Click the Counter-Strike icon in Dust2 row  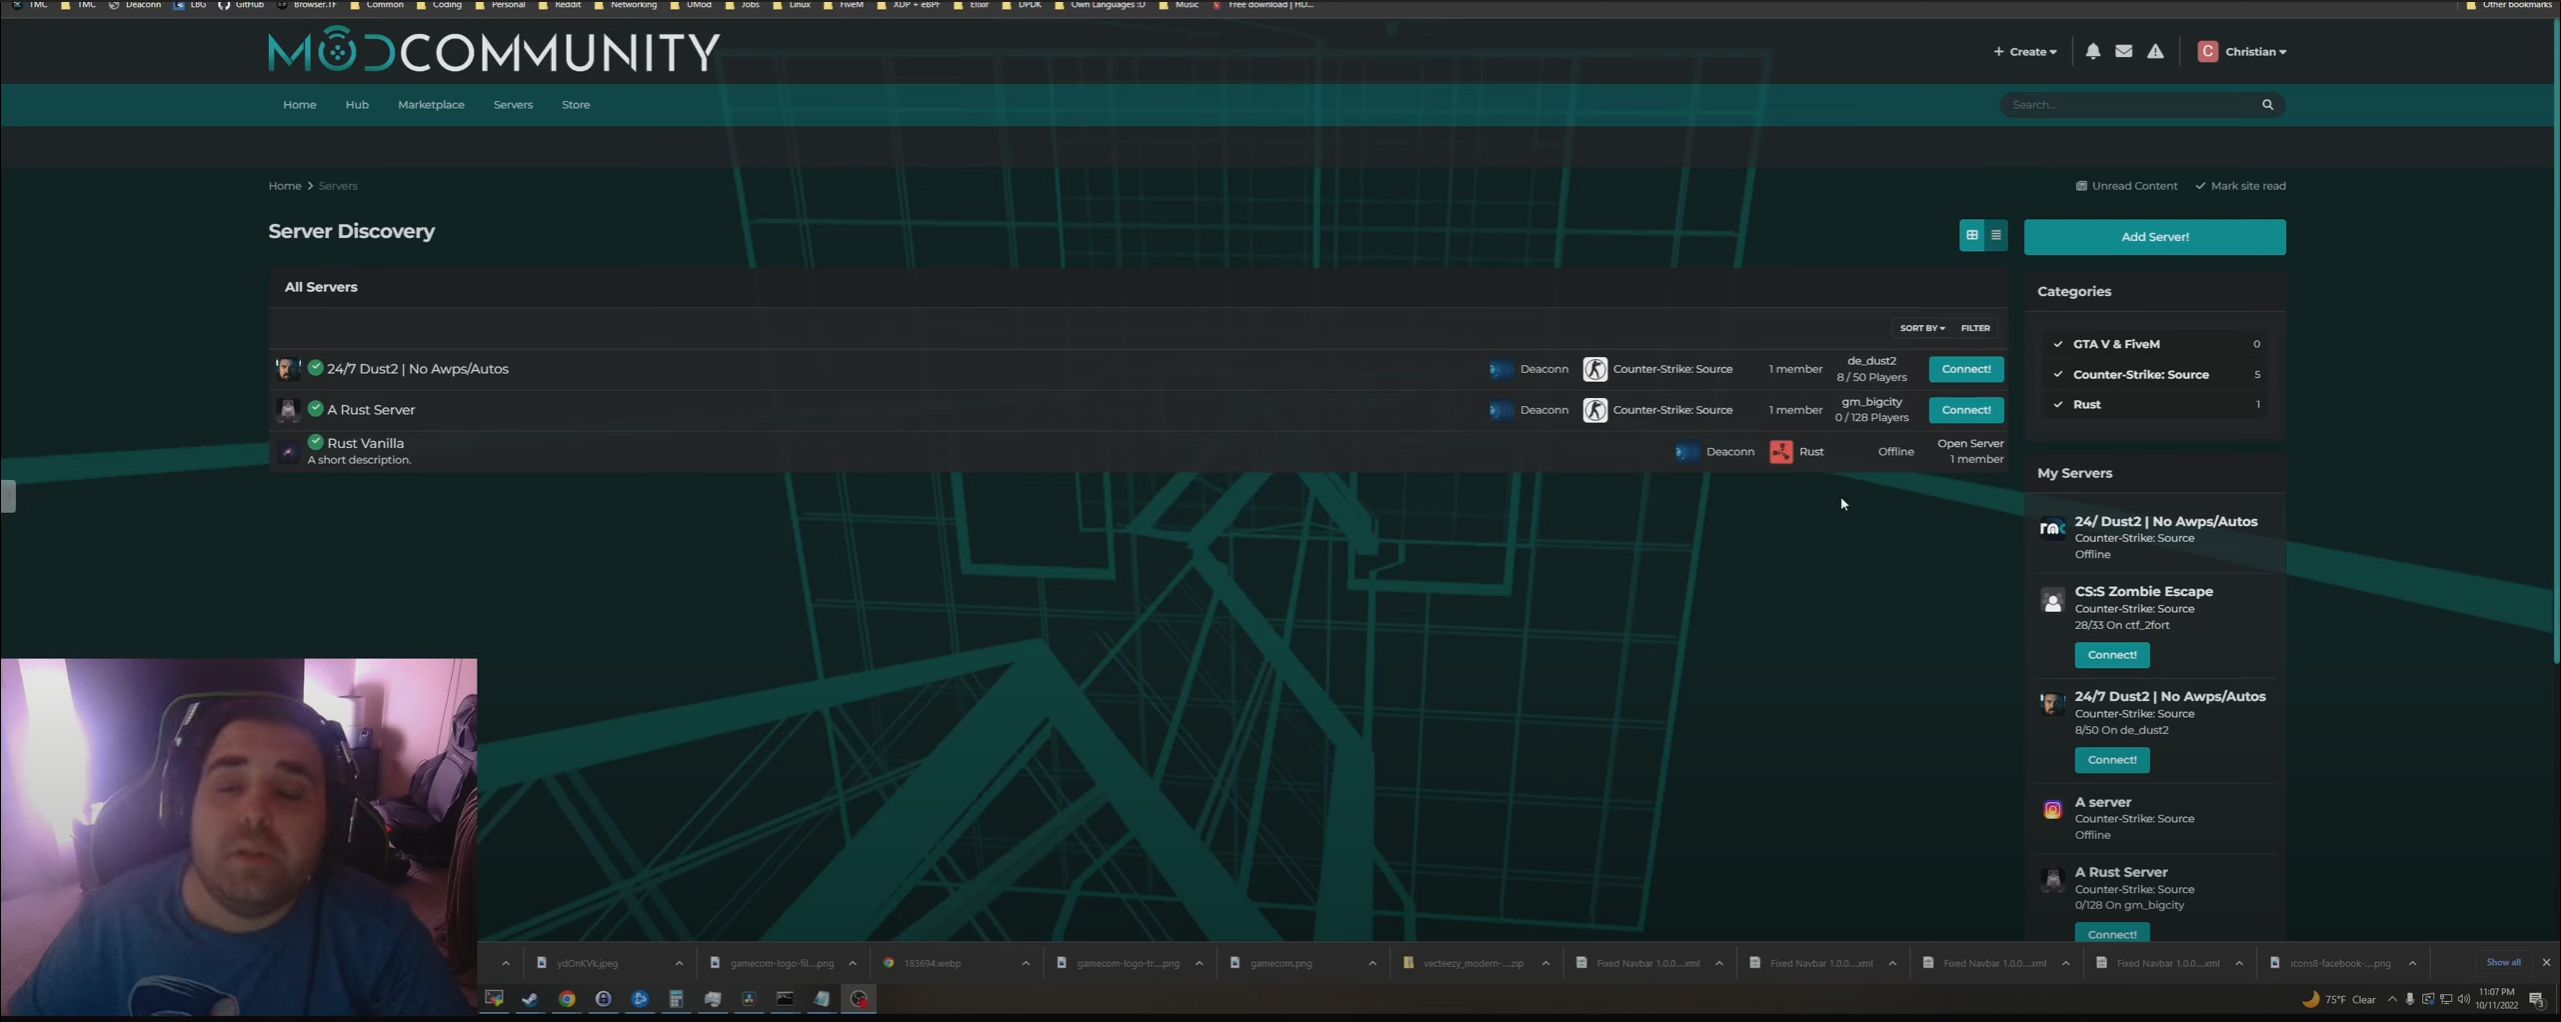(x=1594, y=369)
